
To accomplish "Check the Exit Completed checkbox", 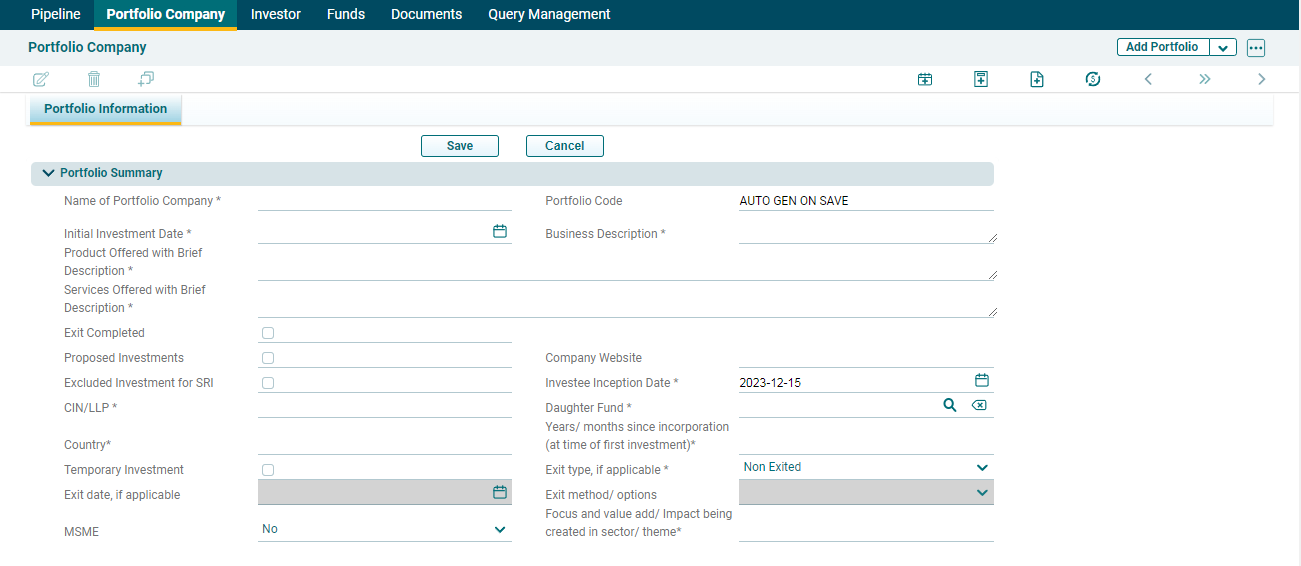I will [268, 333].
